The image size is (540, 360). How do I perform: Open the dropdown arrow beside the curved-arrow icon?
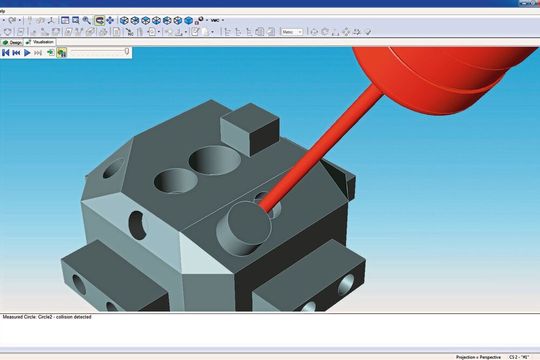(x=20, y=20)
